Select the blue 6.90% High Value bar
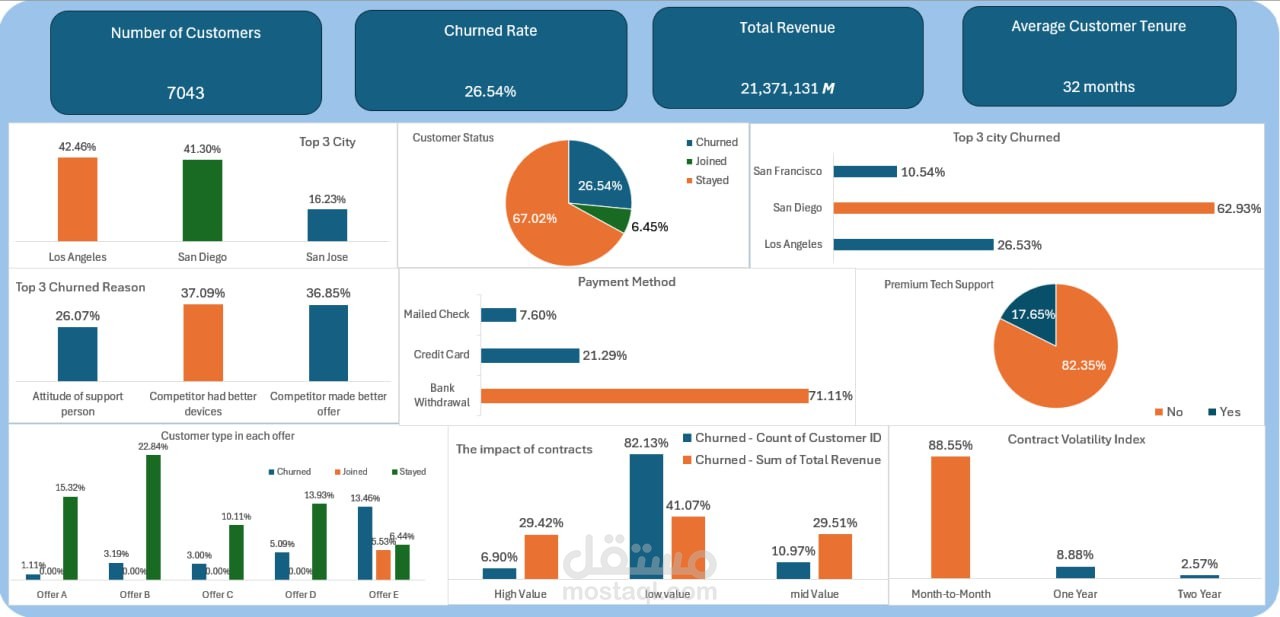Screen dimensions: 1280x617 499,574
